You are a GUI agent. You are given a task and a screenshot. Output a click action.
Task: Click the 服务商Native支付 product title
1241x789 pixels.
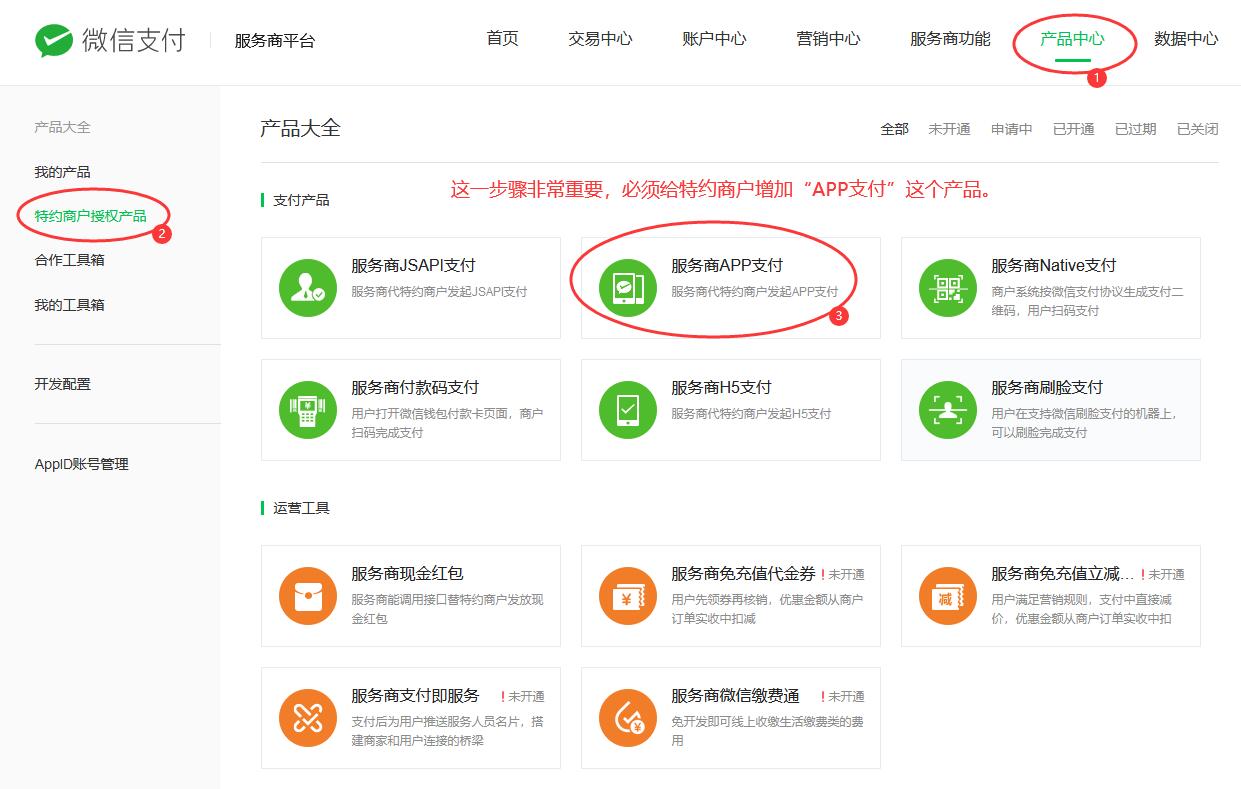(x=1053, y=266)
